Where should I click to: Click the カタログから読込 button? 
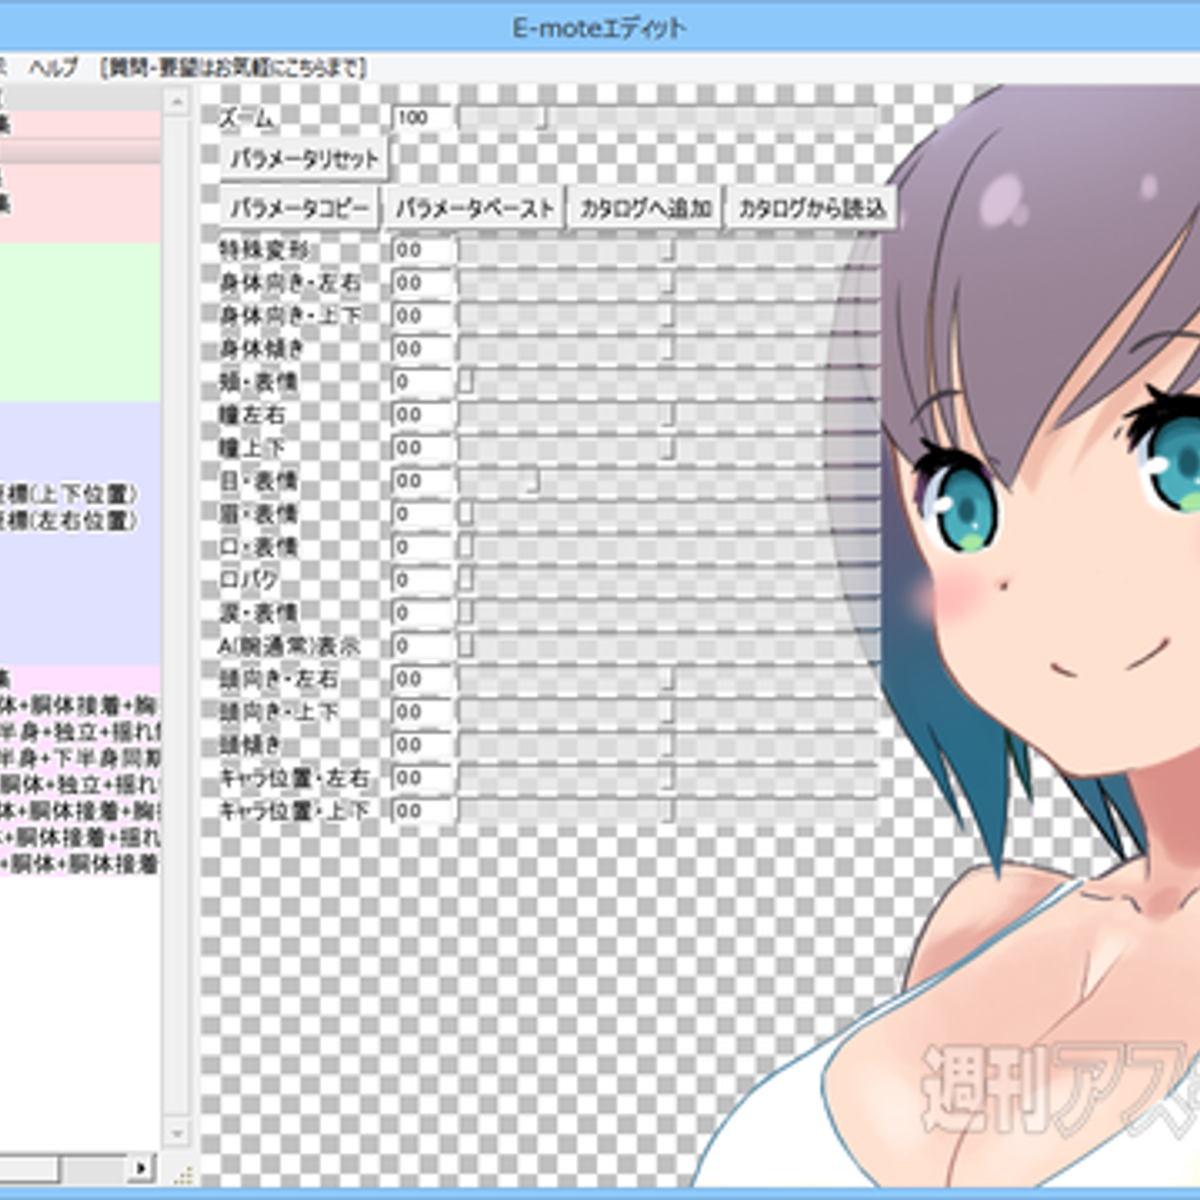coord(814,210)
